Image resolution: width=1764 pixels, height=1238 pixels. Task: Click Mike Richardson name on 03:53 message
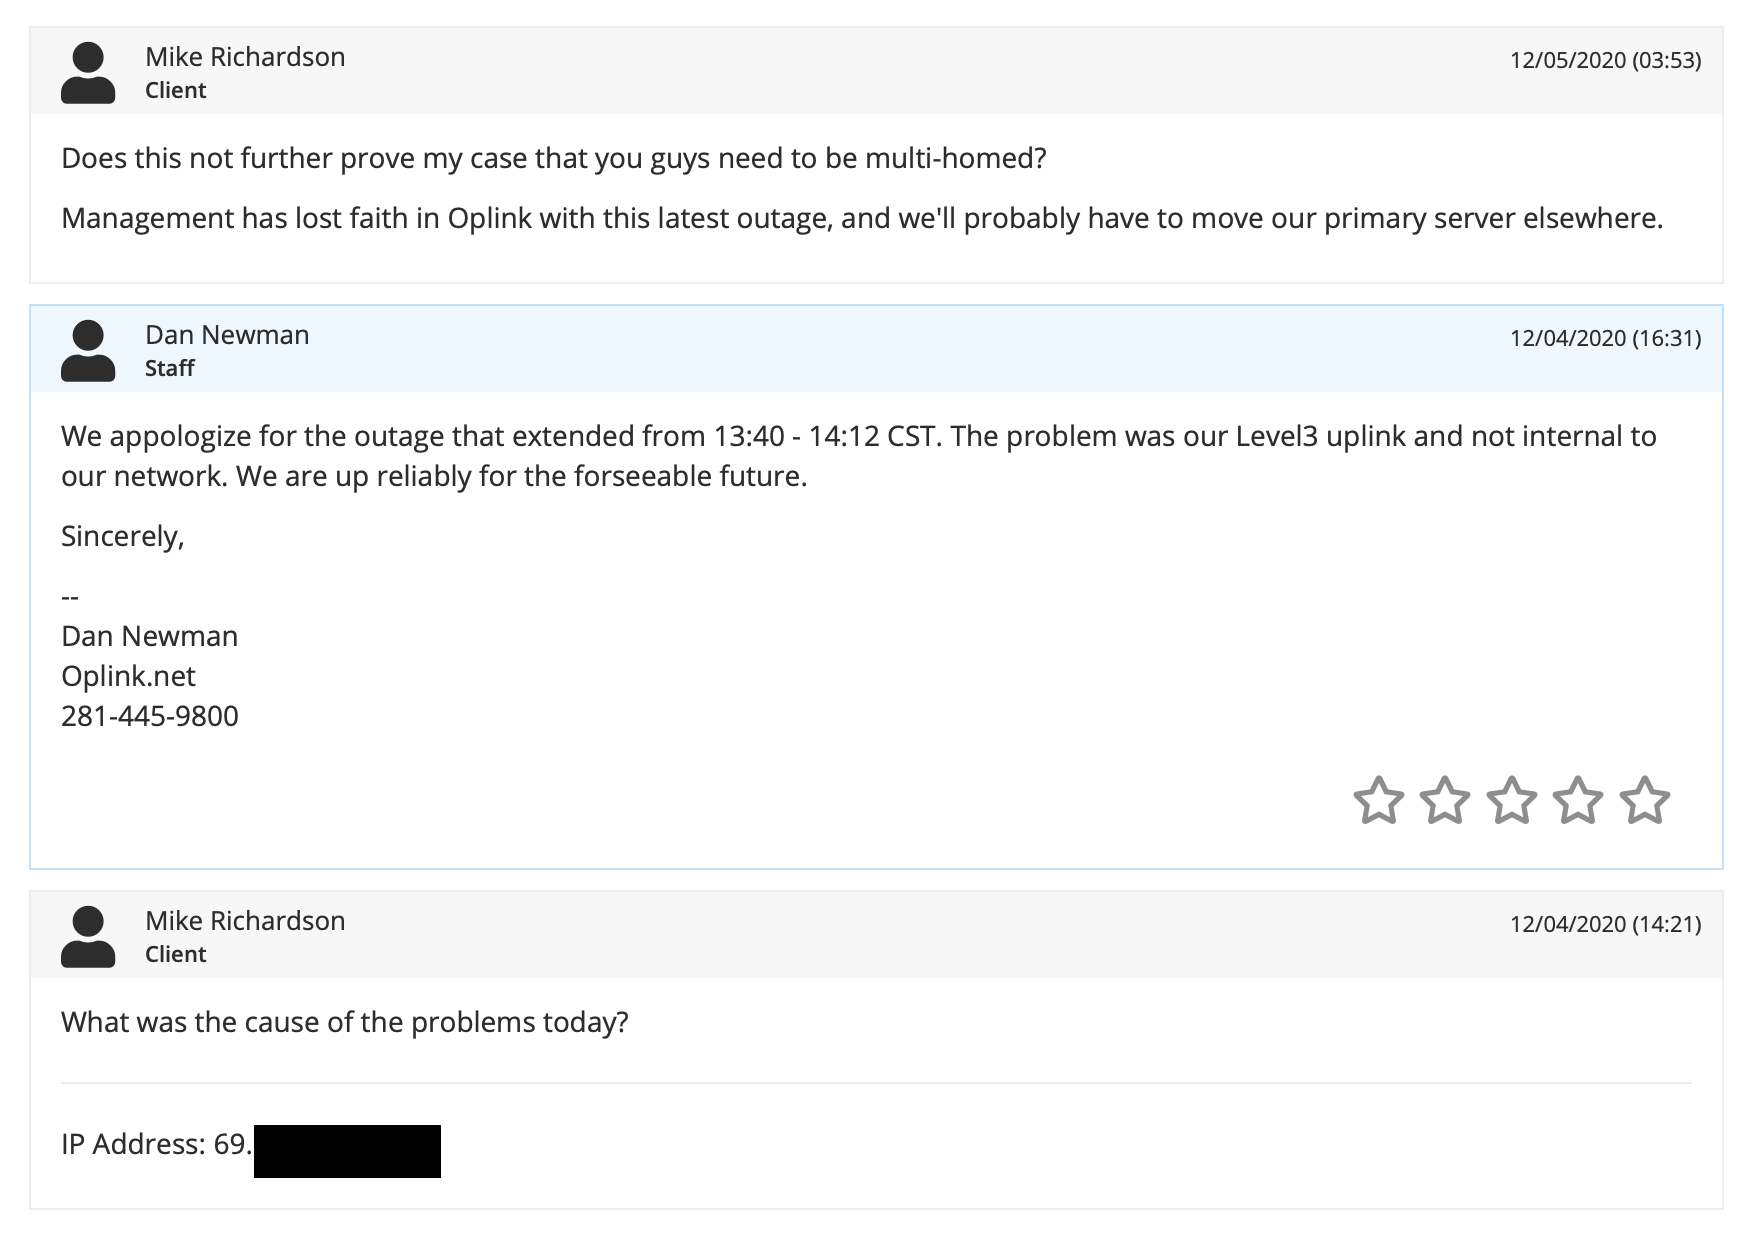(245, 57)
